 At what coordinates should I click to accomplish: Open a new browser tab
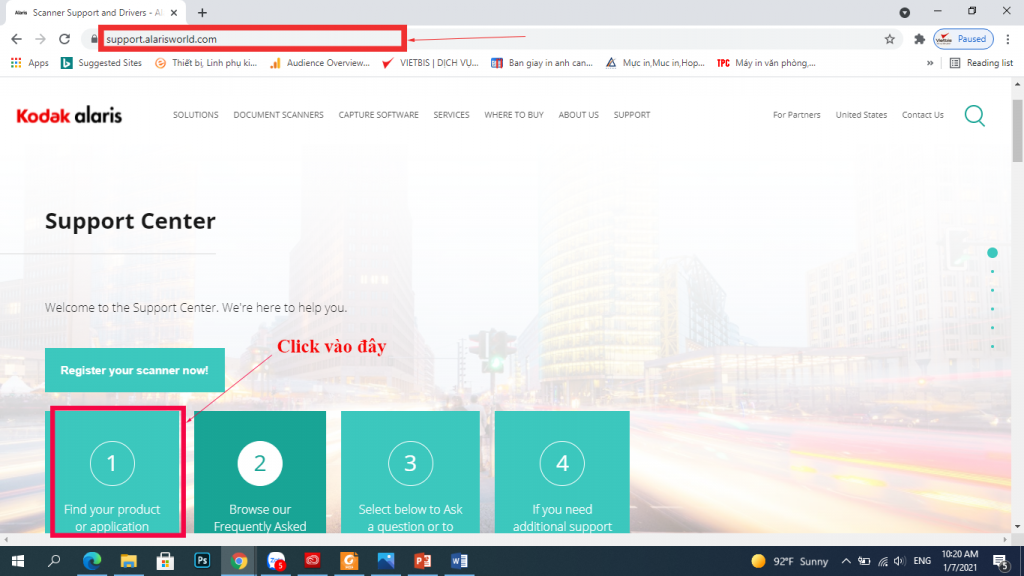pos(202,12)
